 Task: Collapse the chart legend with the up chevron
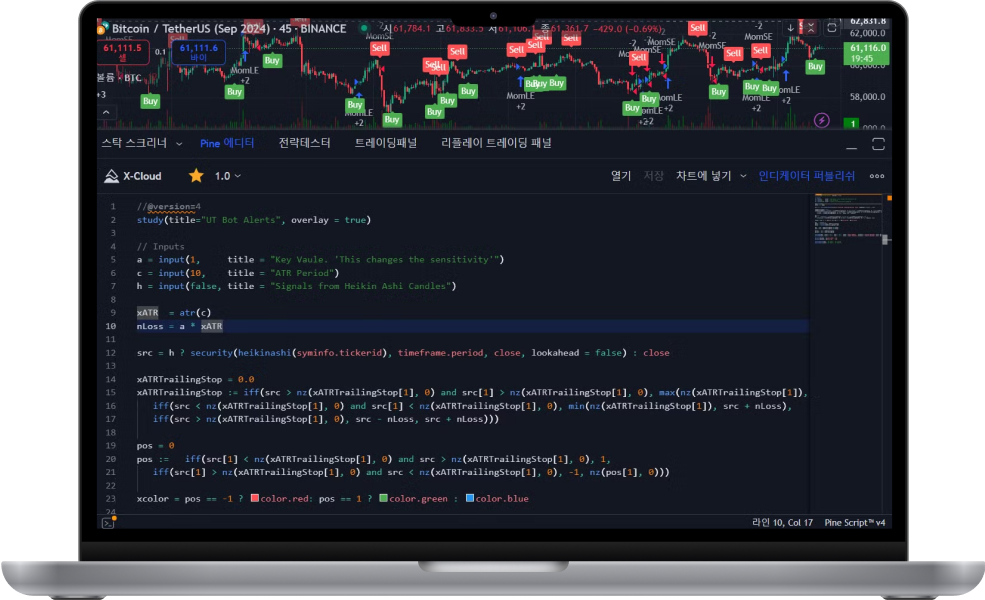pos(106,112)
